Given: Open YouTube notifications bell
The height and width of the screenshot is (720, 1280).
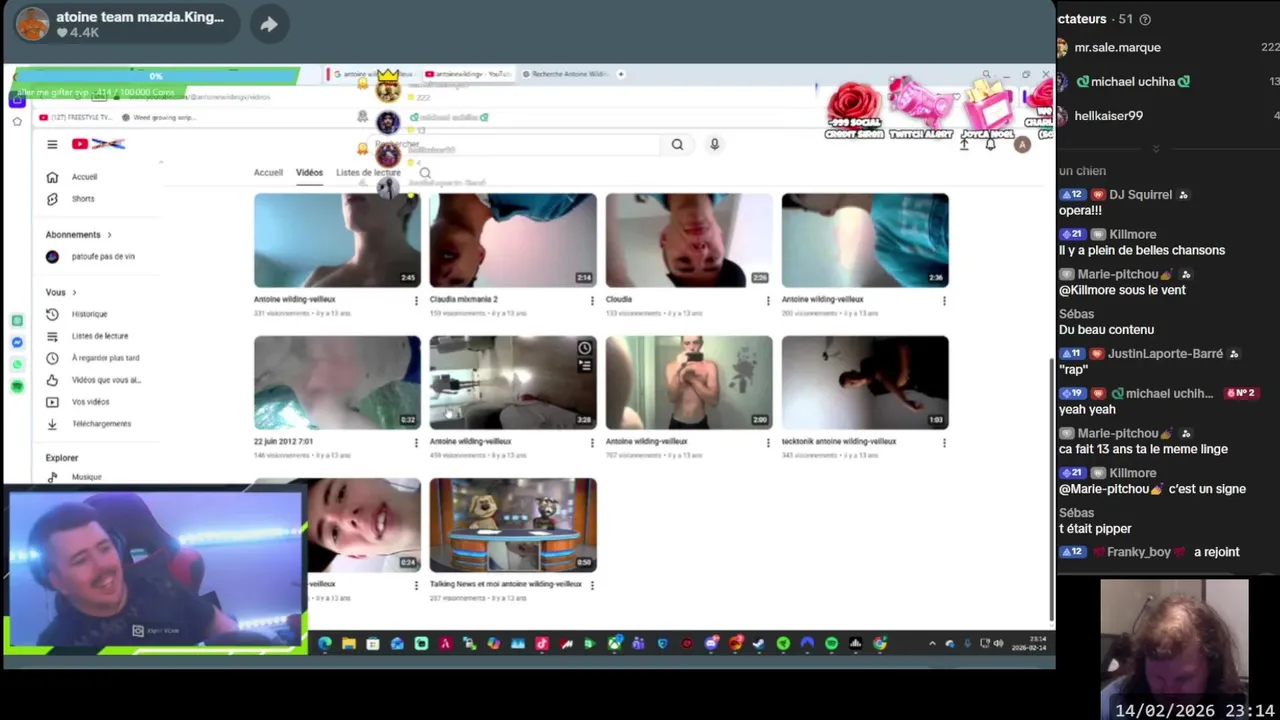Looking at the screenshot, I should click(x=990, y=144).
